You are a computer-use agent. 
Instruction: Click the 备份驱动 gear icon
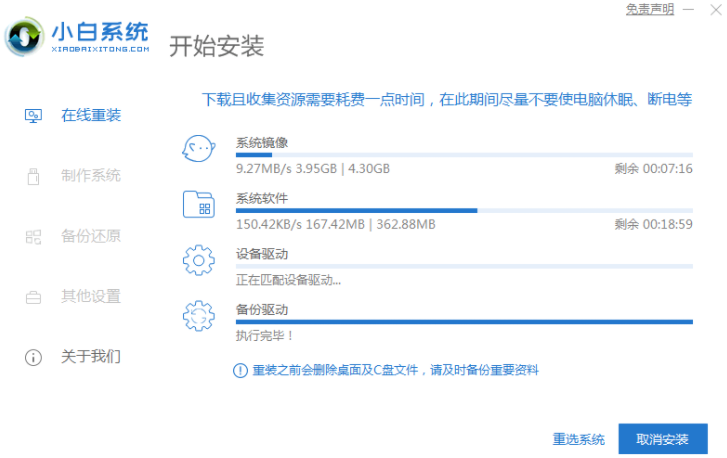click(x=198, y=316)
